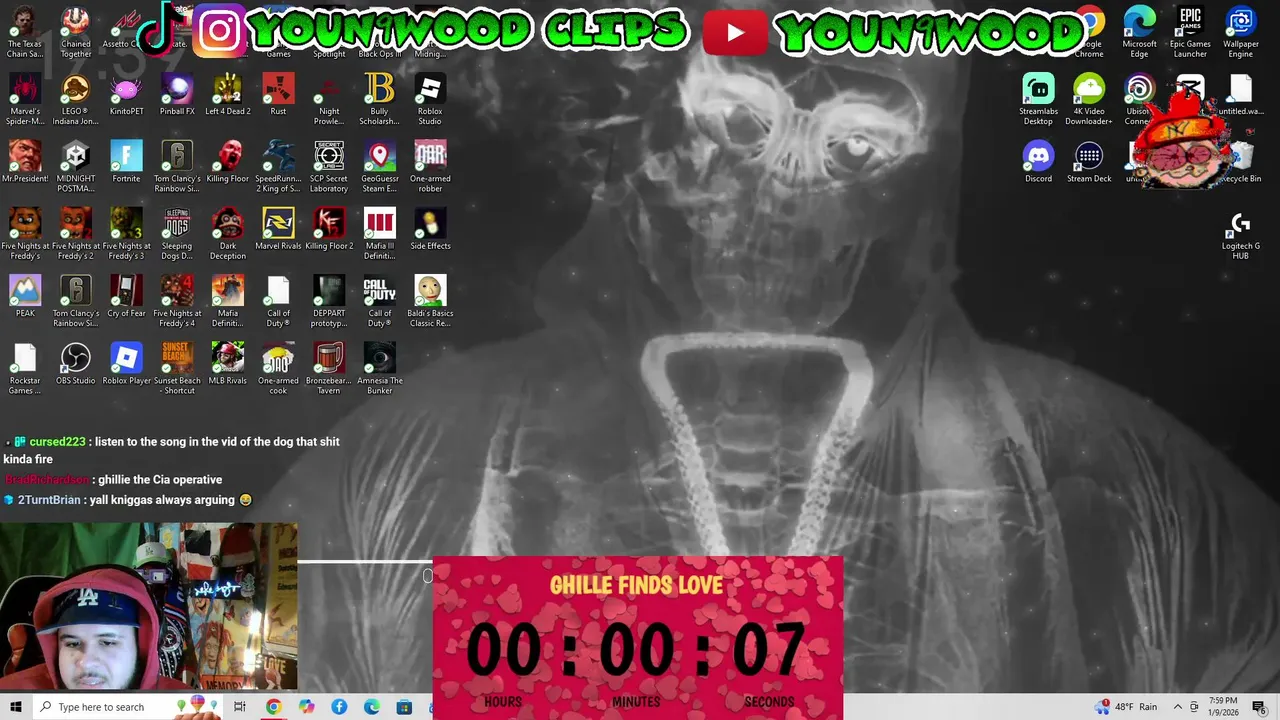Select the KinitoPET shortcut
This screenshot has width=1280, height=720.
(x=126, y=95)
